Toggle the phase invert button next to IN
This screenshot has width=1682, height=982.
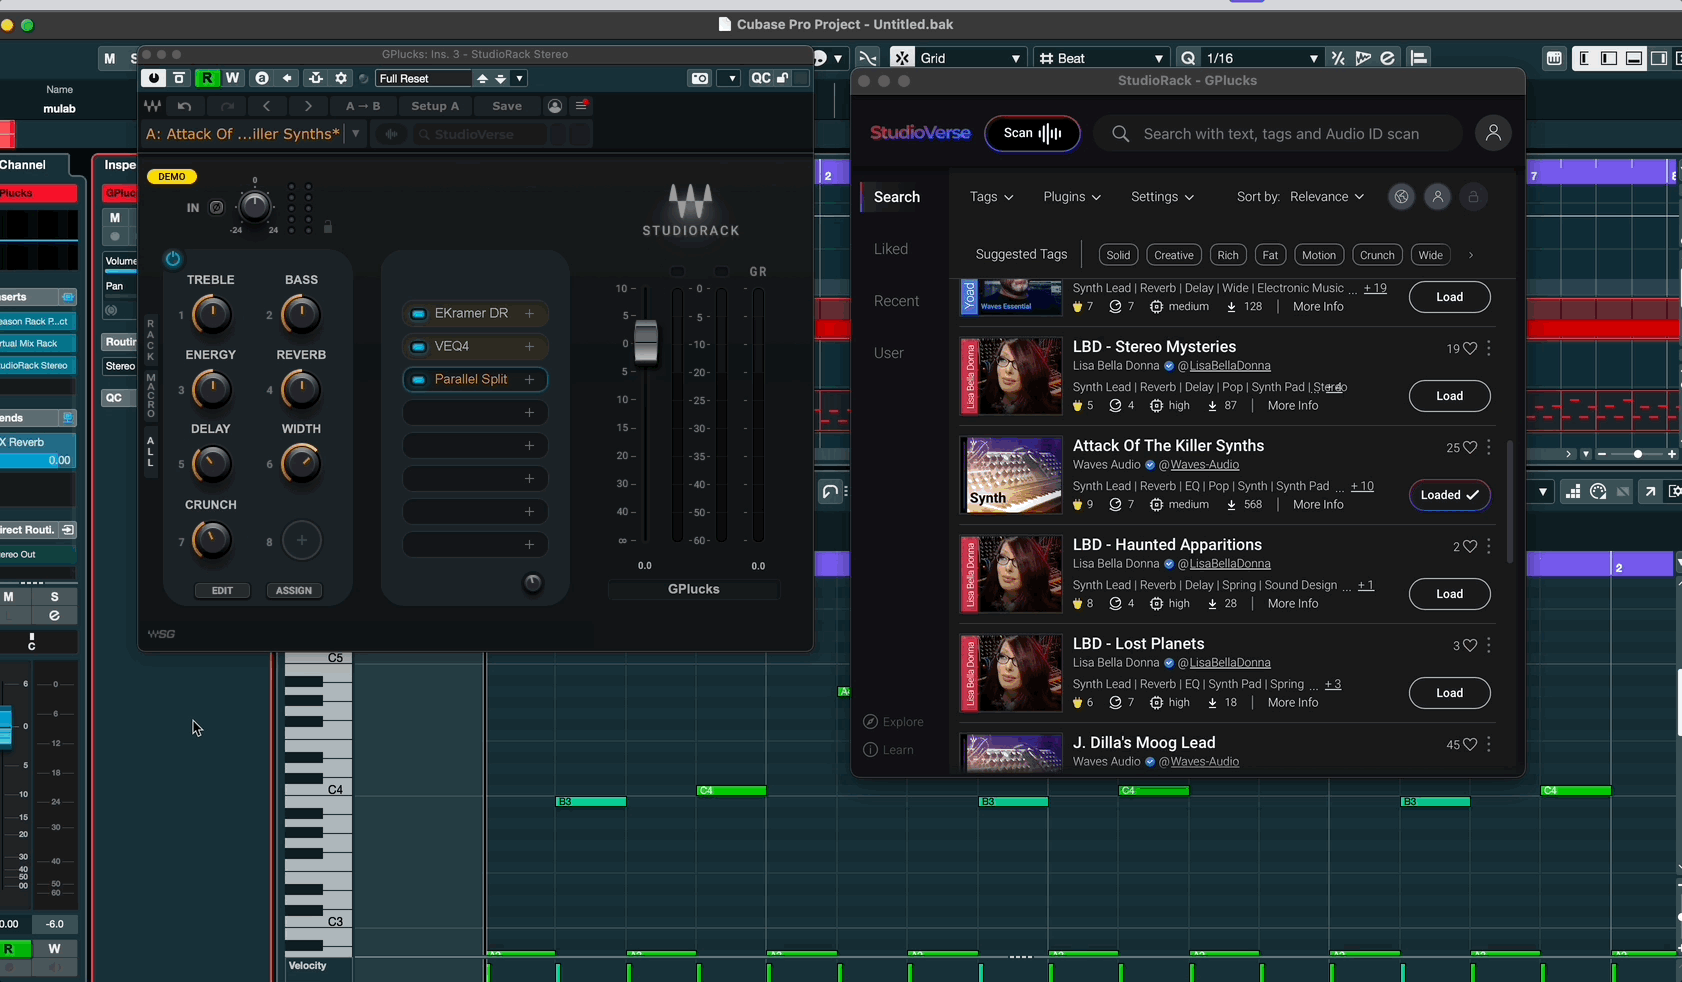[x=216, y=208]
